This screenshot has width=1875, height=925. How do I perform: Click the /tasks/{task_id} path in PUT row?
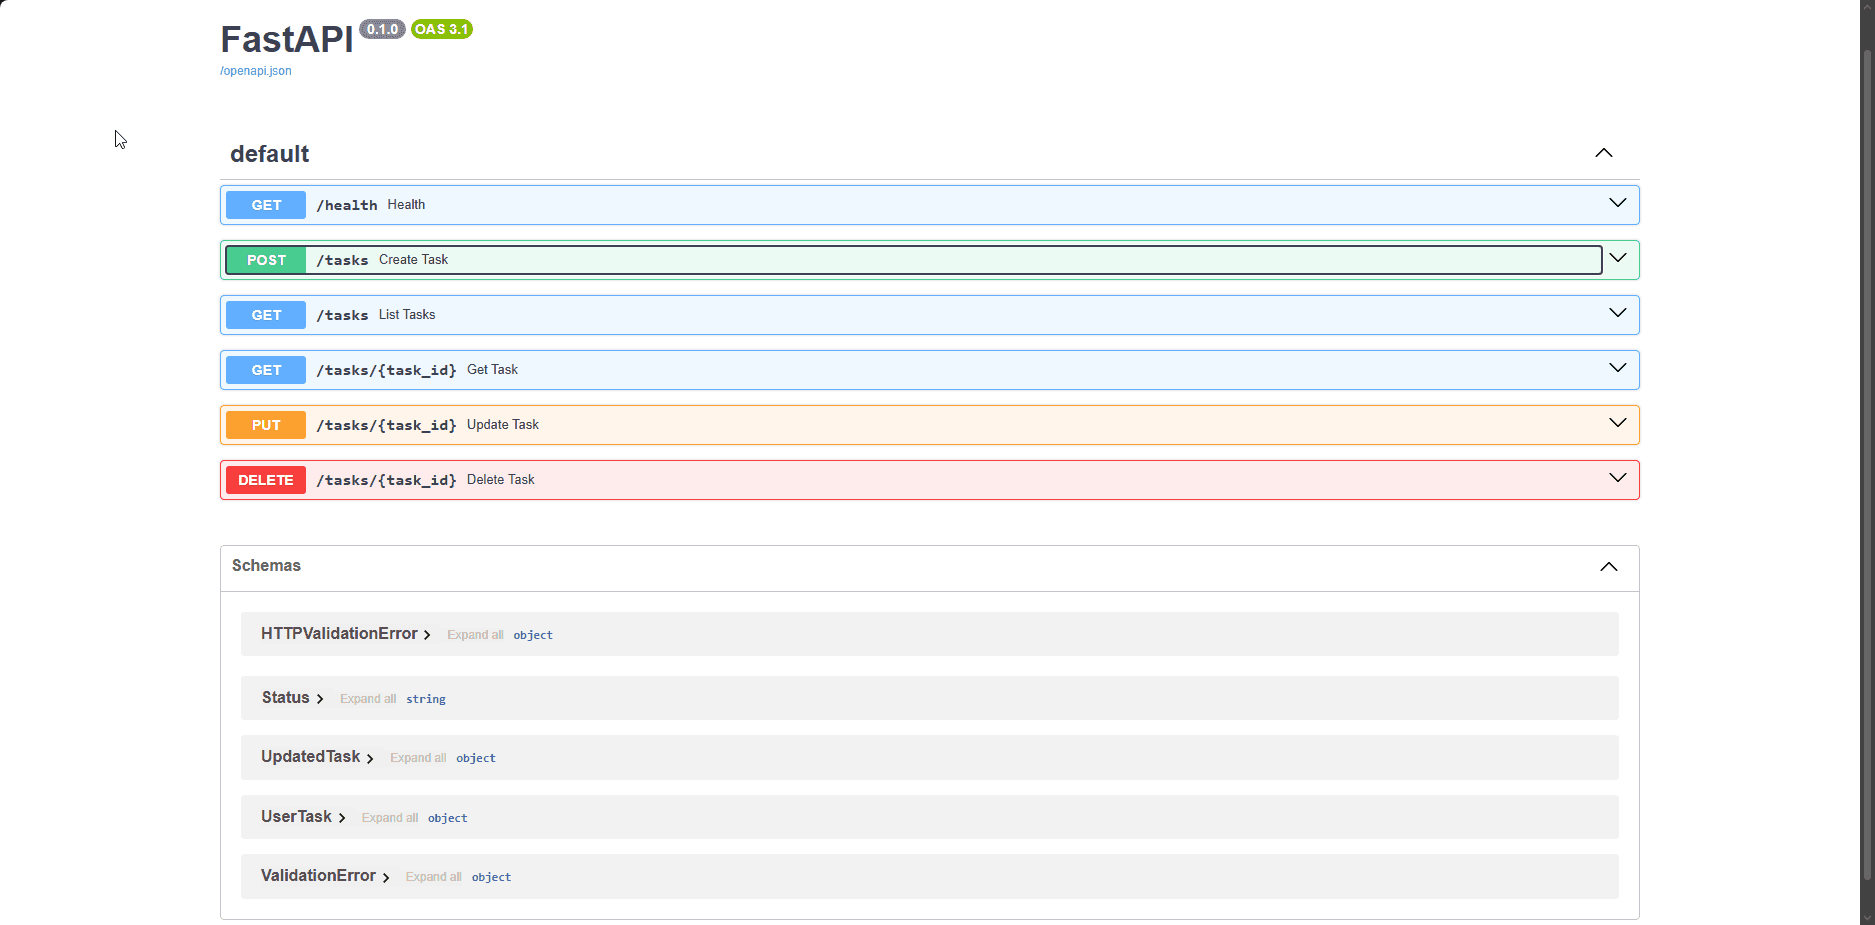386,425
